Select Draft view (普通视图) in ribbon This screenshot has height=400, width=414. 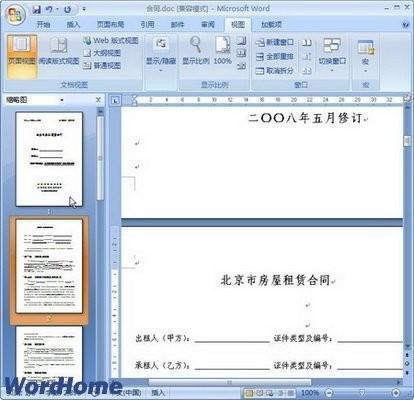pyautogui.click(x=102, y=66)
